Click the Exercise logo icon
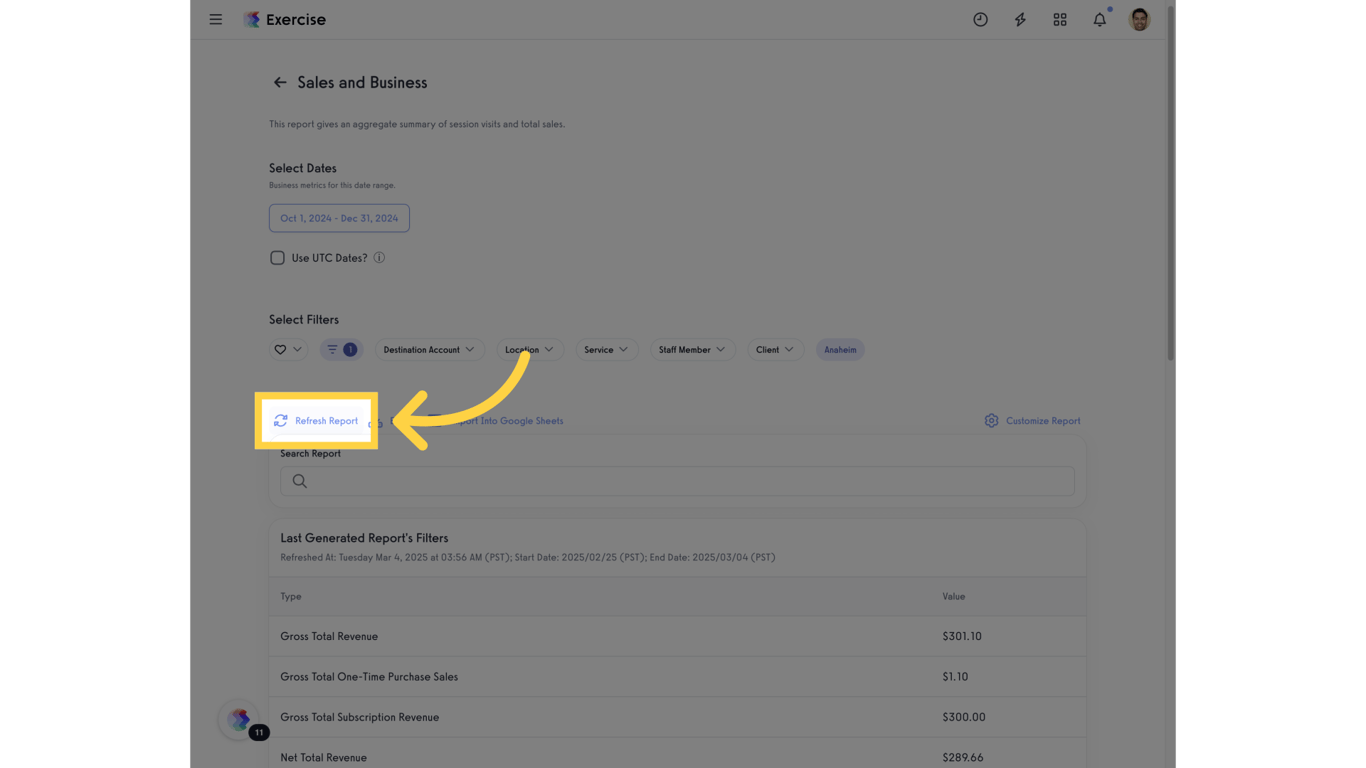Image resolution: width=1366 pixels, height=768 pixels. pos(251,19)
